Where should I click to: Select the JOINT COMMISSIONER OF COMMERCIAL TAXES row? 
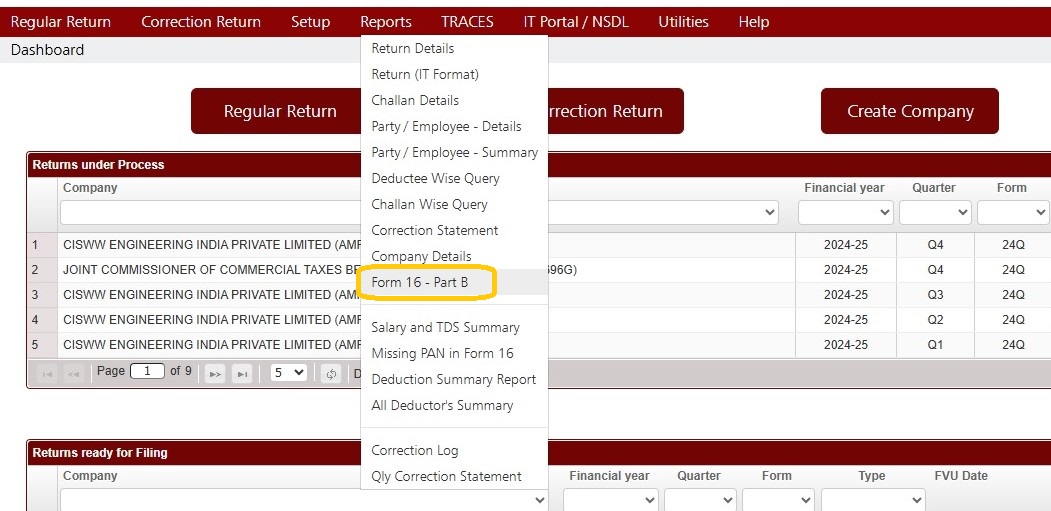(539, 270)
